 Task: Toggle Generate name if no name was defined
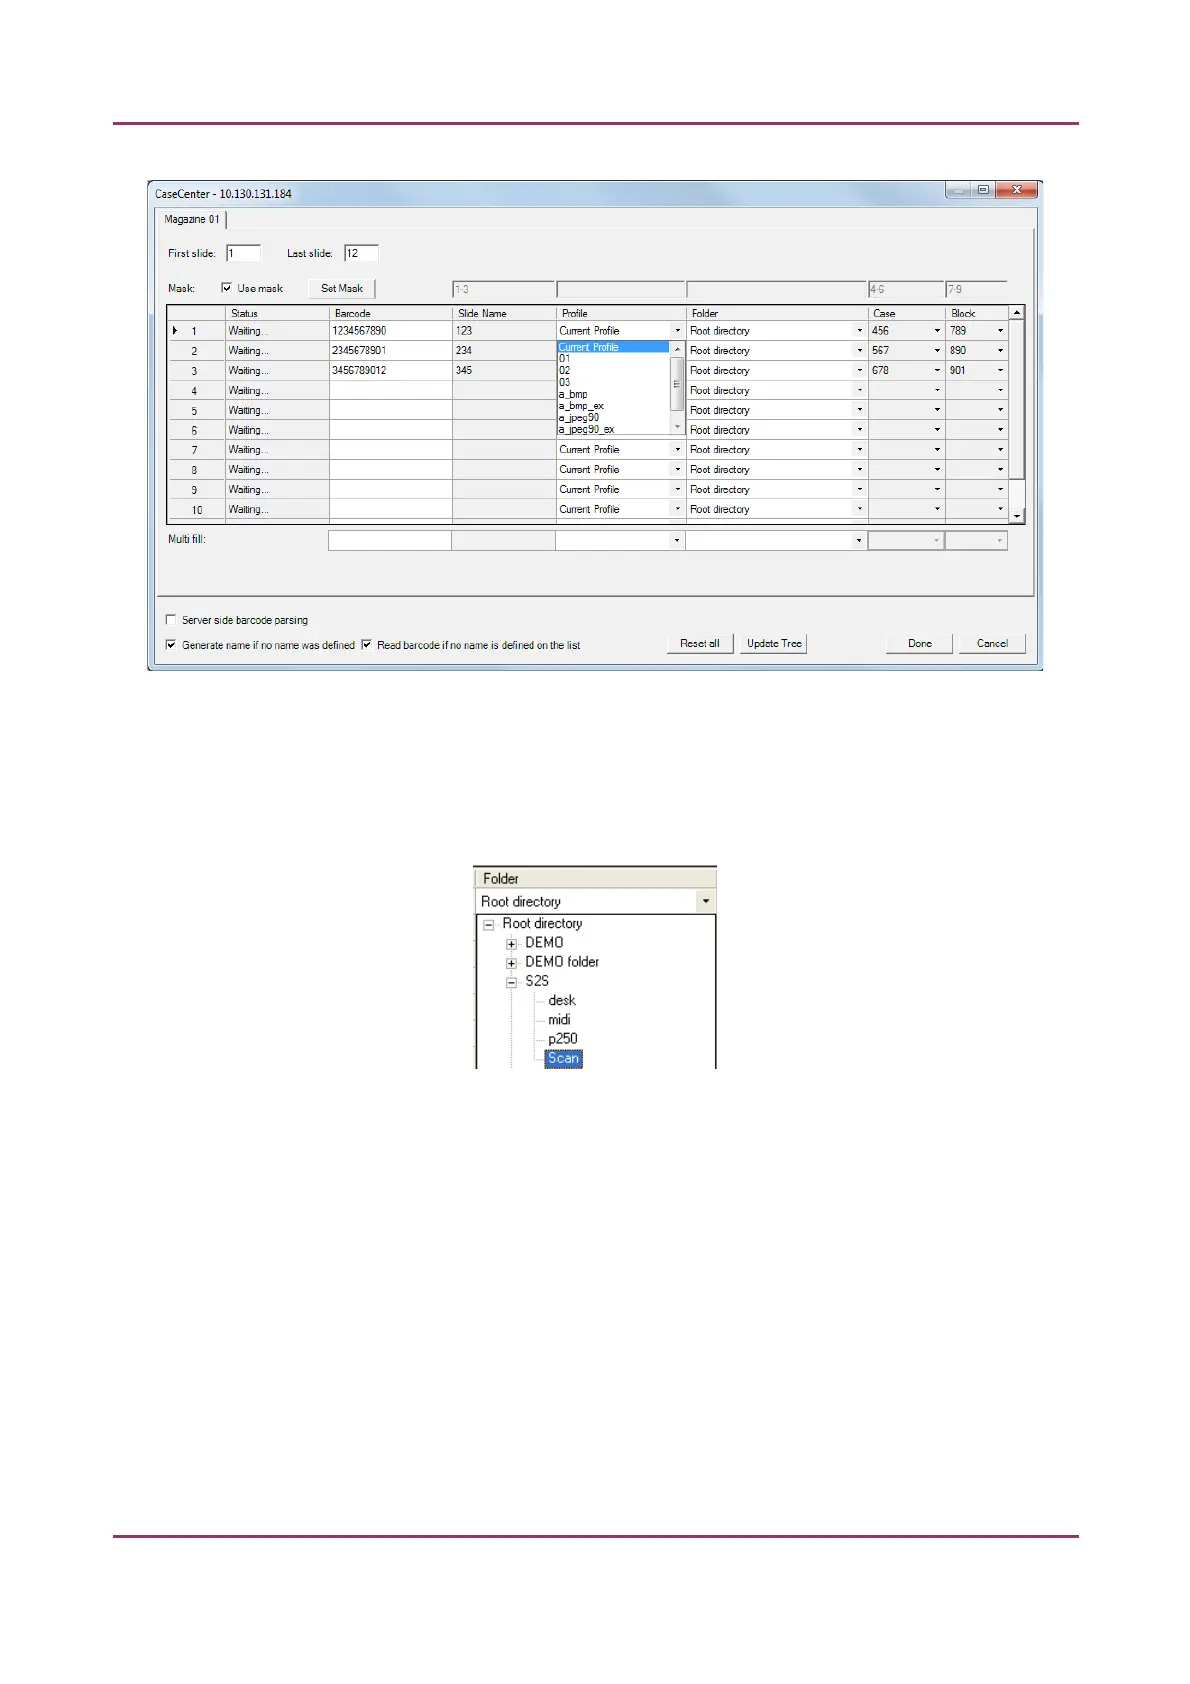click(x=171, y=645)
